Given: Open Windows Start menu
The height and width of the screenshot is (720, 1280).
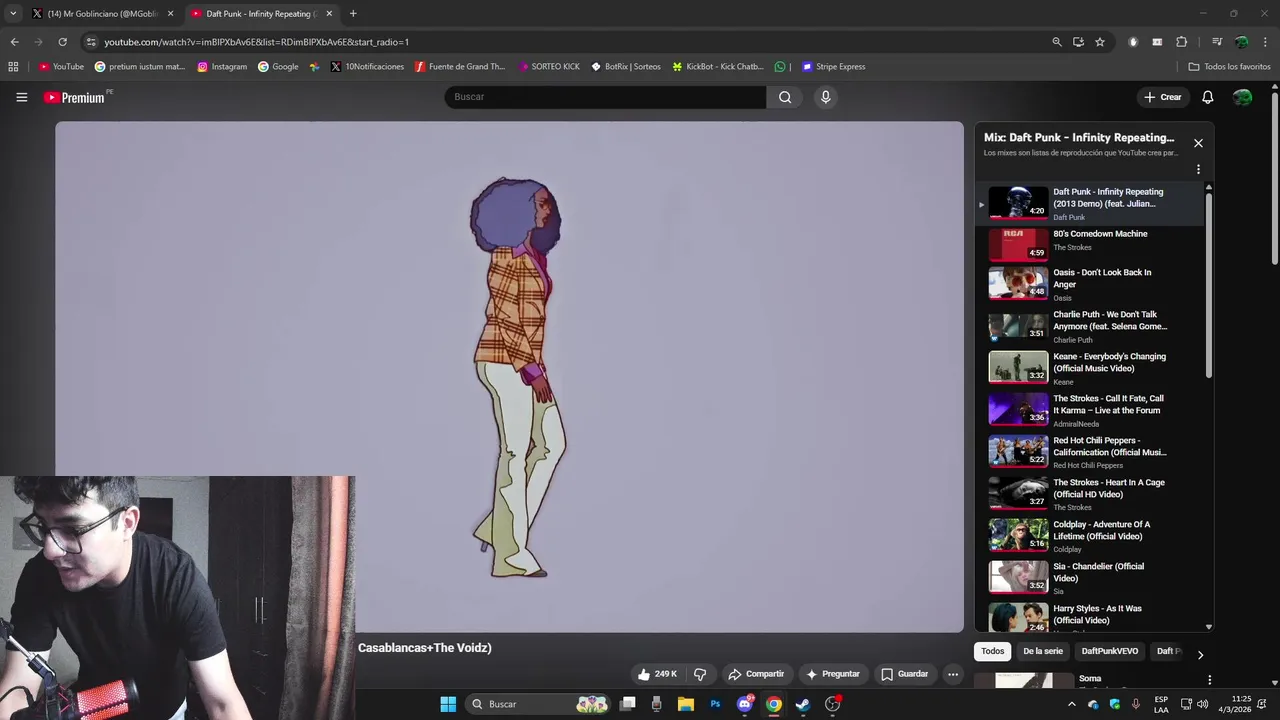Looking at the screenshot, I should click(x=448, y=704).
